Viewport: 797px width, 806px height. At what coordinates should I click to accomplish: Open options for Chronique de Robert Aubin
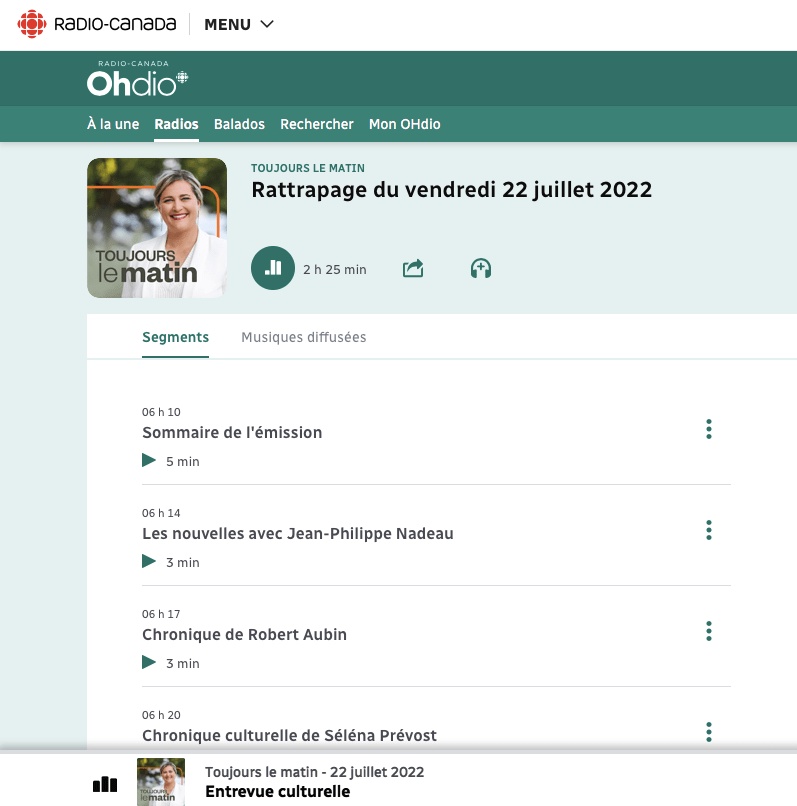pyautogui.click(x=709, y=631)
